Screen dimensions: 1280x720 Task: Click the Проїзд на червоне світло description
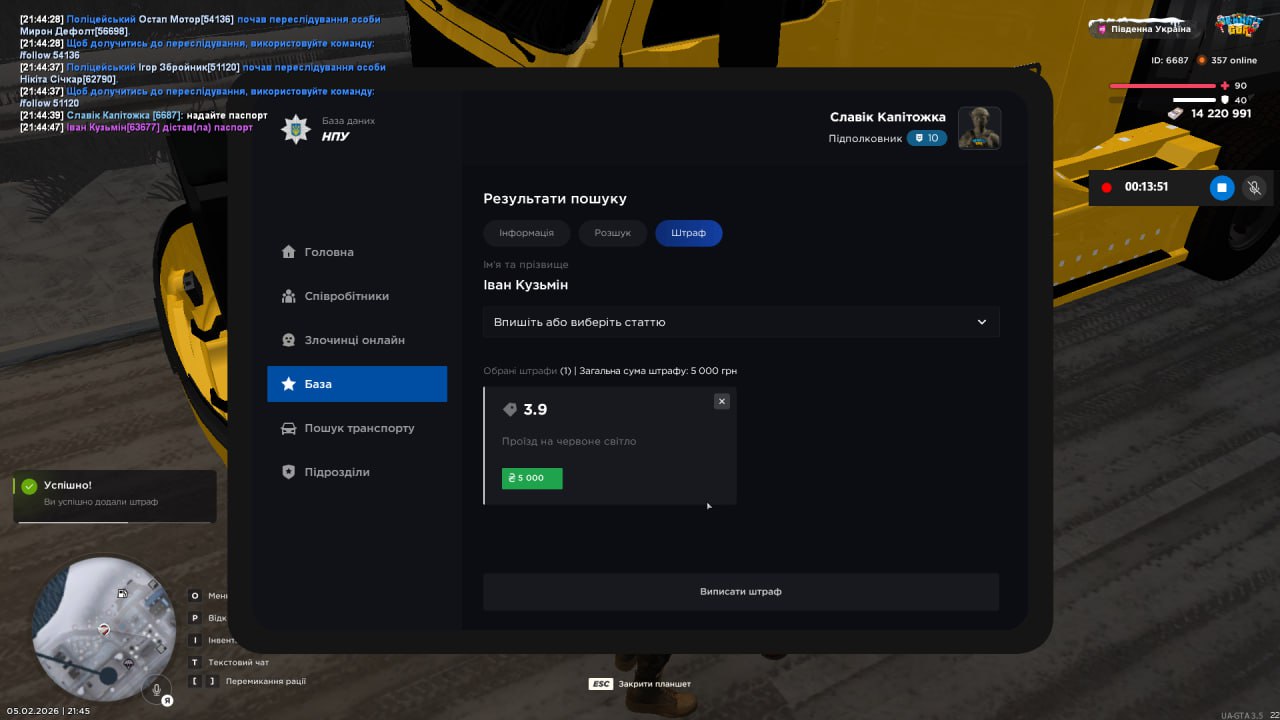(569, 441)
